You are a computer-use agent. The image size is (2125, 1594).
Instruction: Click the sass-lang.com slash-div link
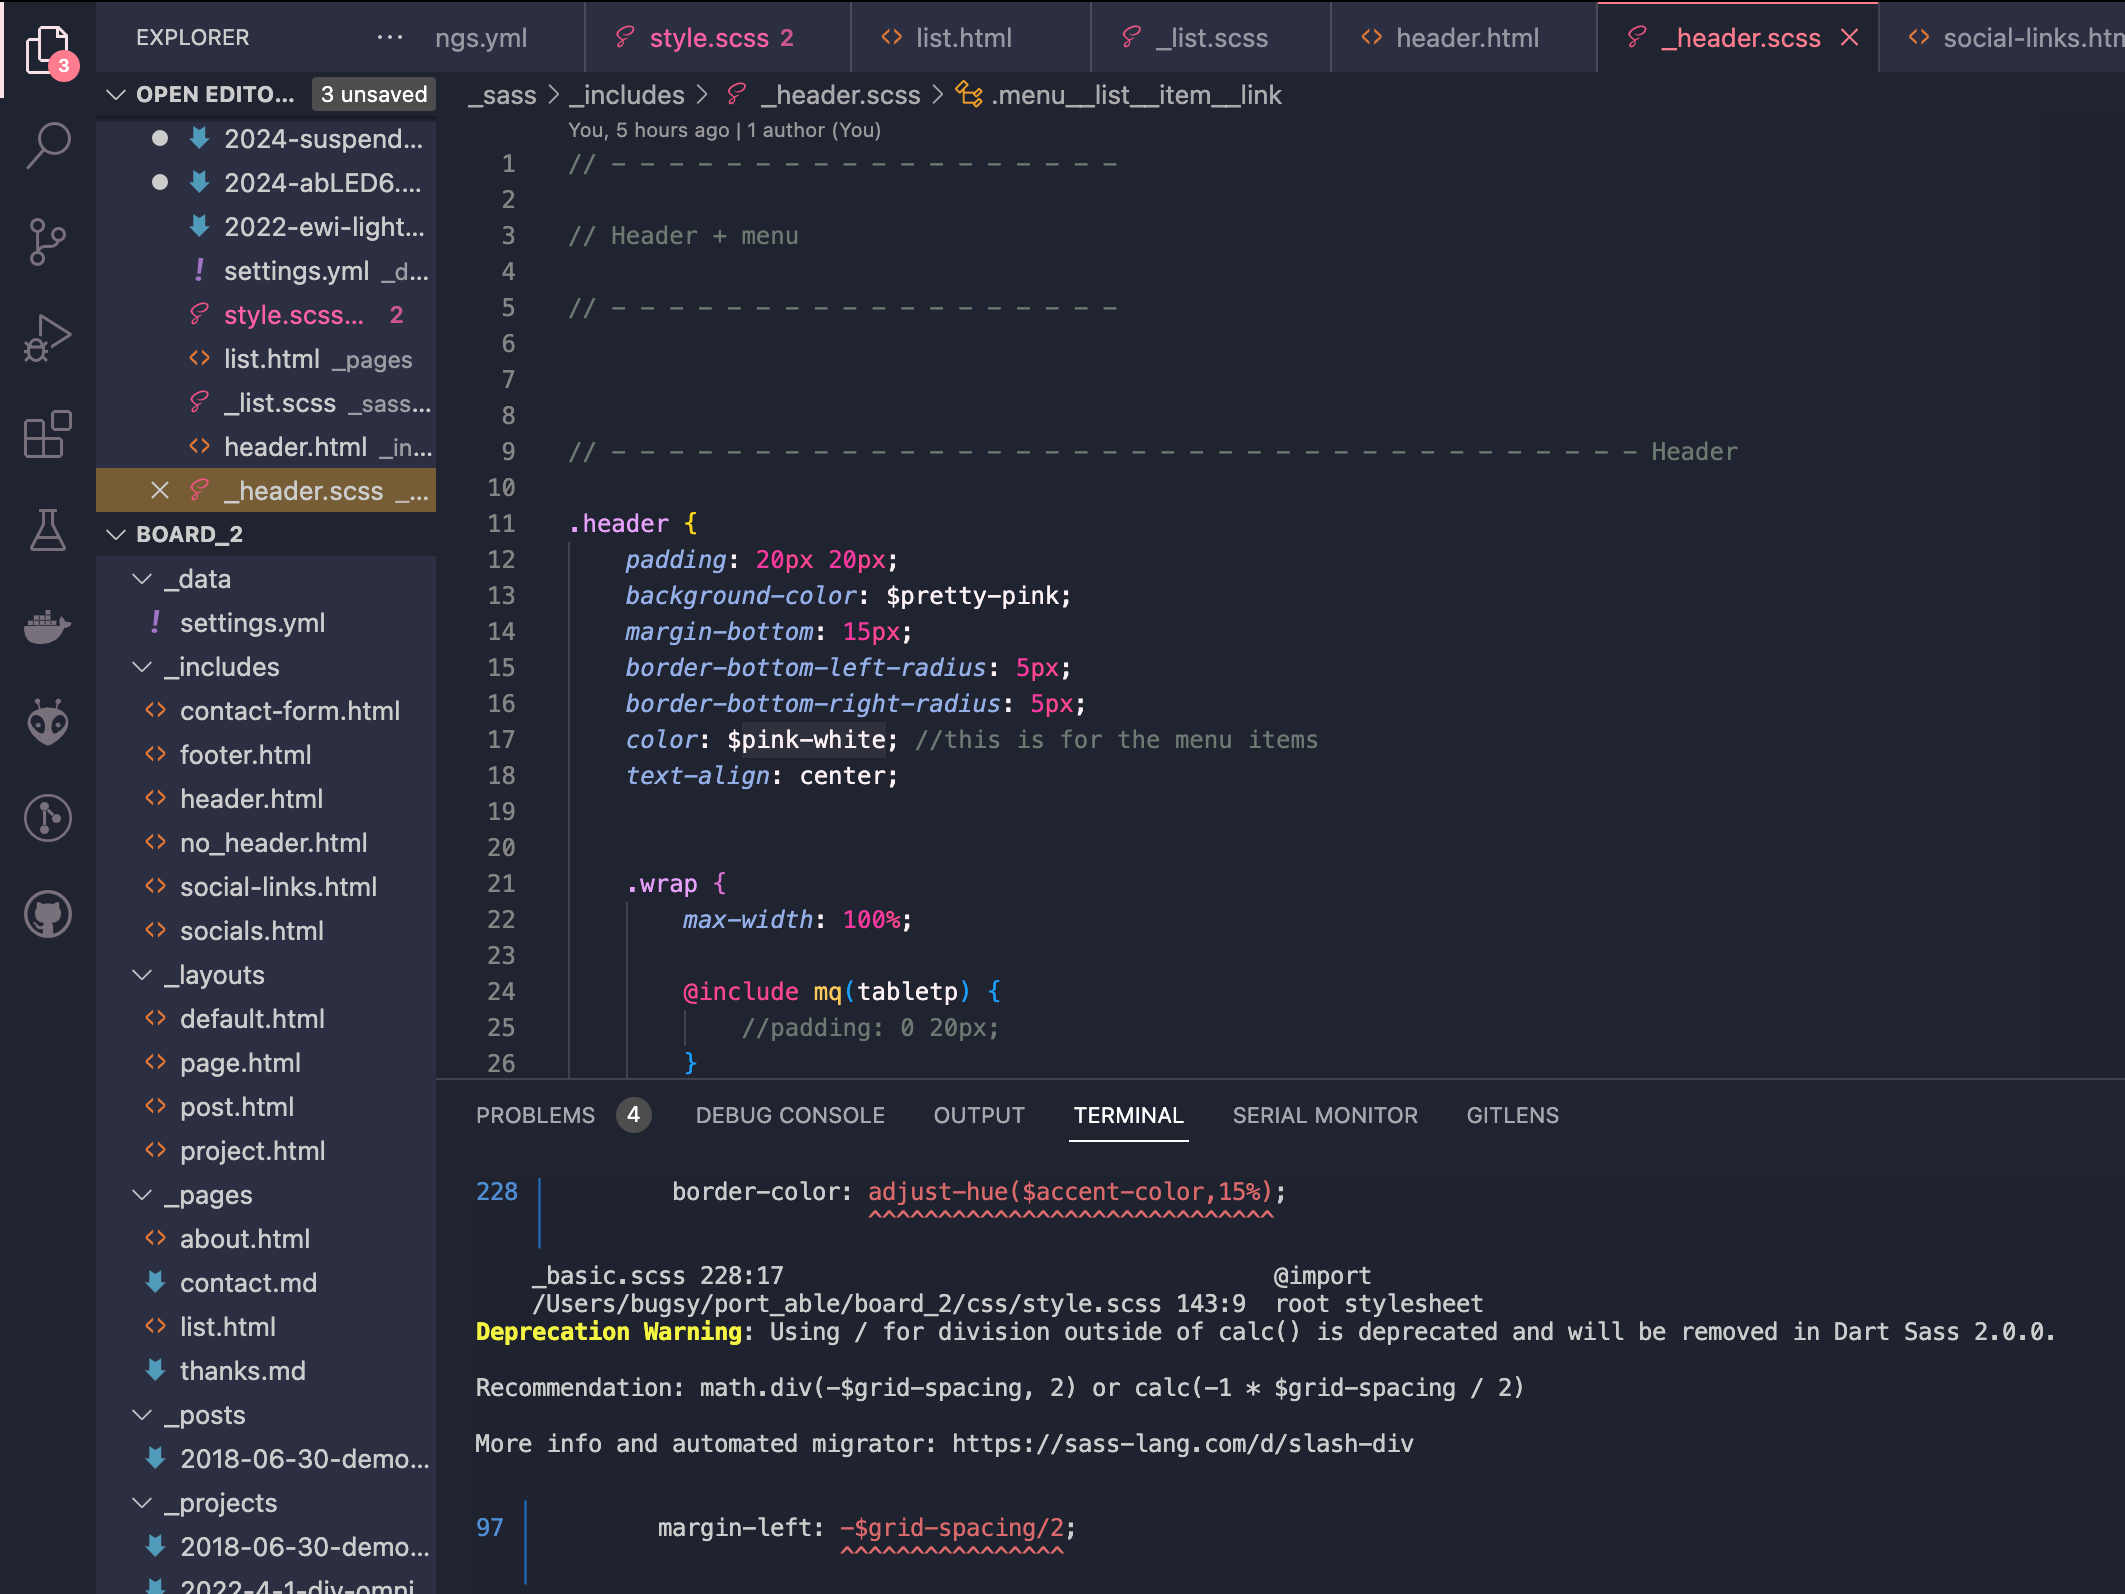1182,1443
